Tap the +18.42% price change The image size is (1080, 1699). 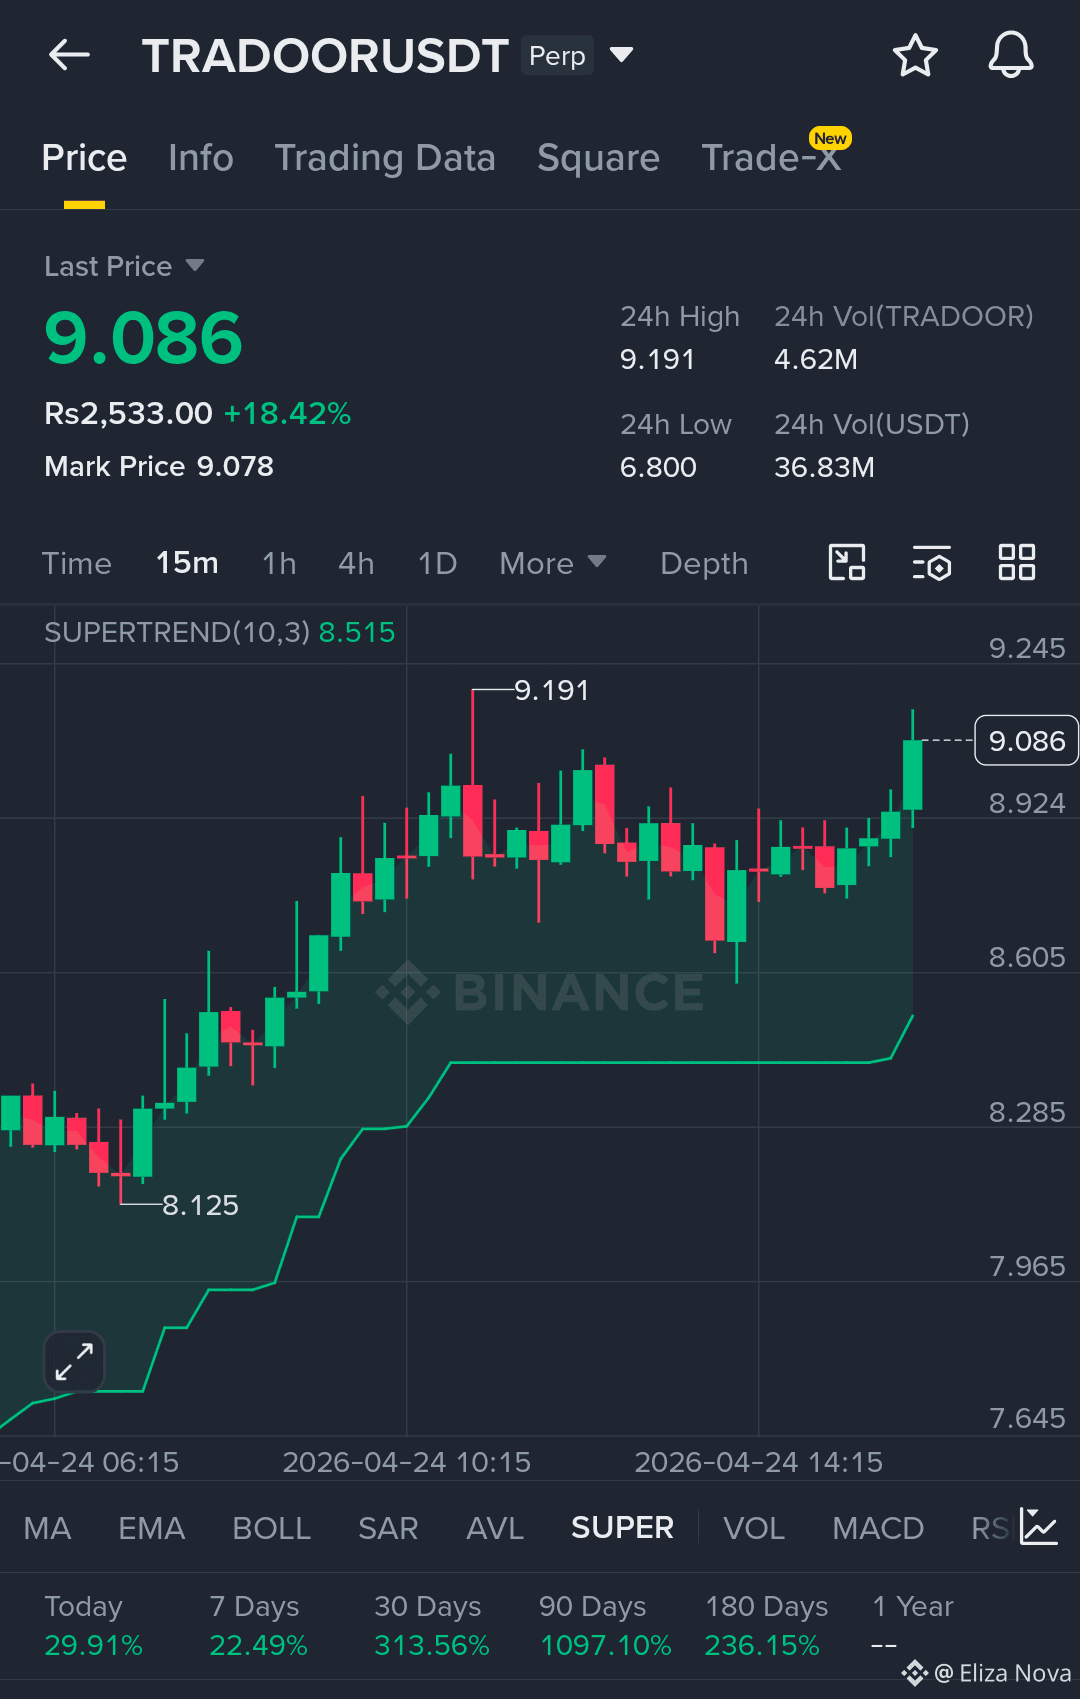[x=287, y=413]
